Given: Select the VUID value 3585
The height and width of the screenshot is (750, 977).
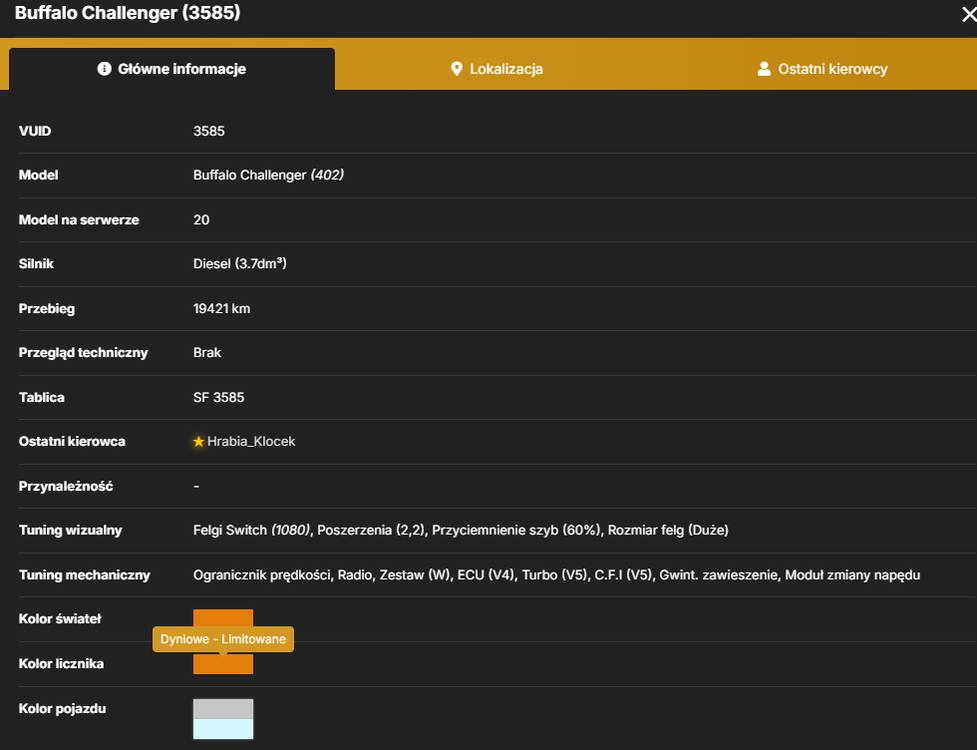Looking at the screenshot, I should coord(209,131).
